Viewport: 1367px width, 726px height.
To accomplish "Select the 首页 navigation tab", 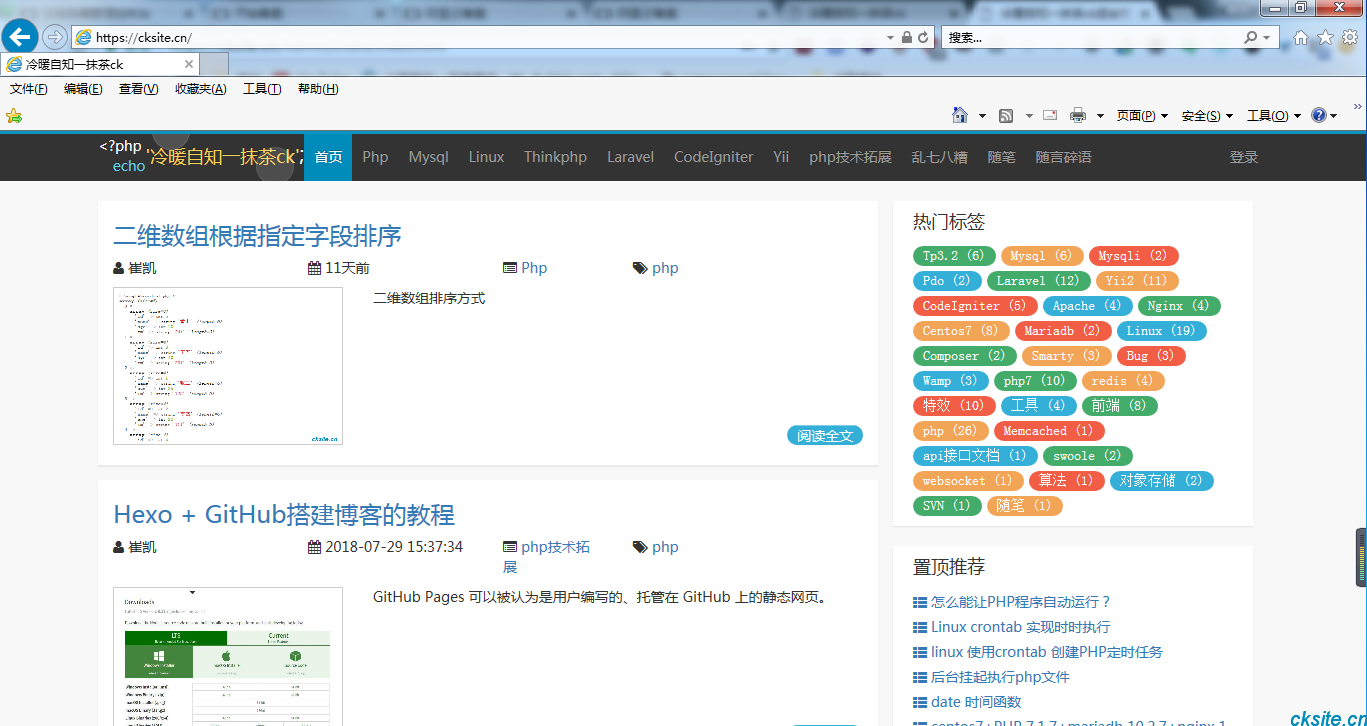I will click(x=328, y=157).
